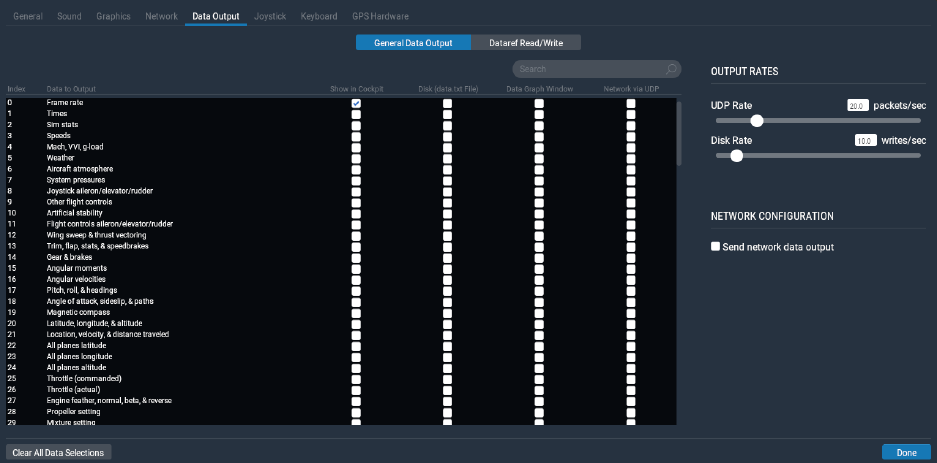Screen dimensions: 937x463
Task: Enable Throttle (actual) Network via UDP checkbox
Action: (x=631, y=390)
